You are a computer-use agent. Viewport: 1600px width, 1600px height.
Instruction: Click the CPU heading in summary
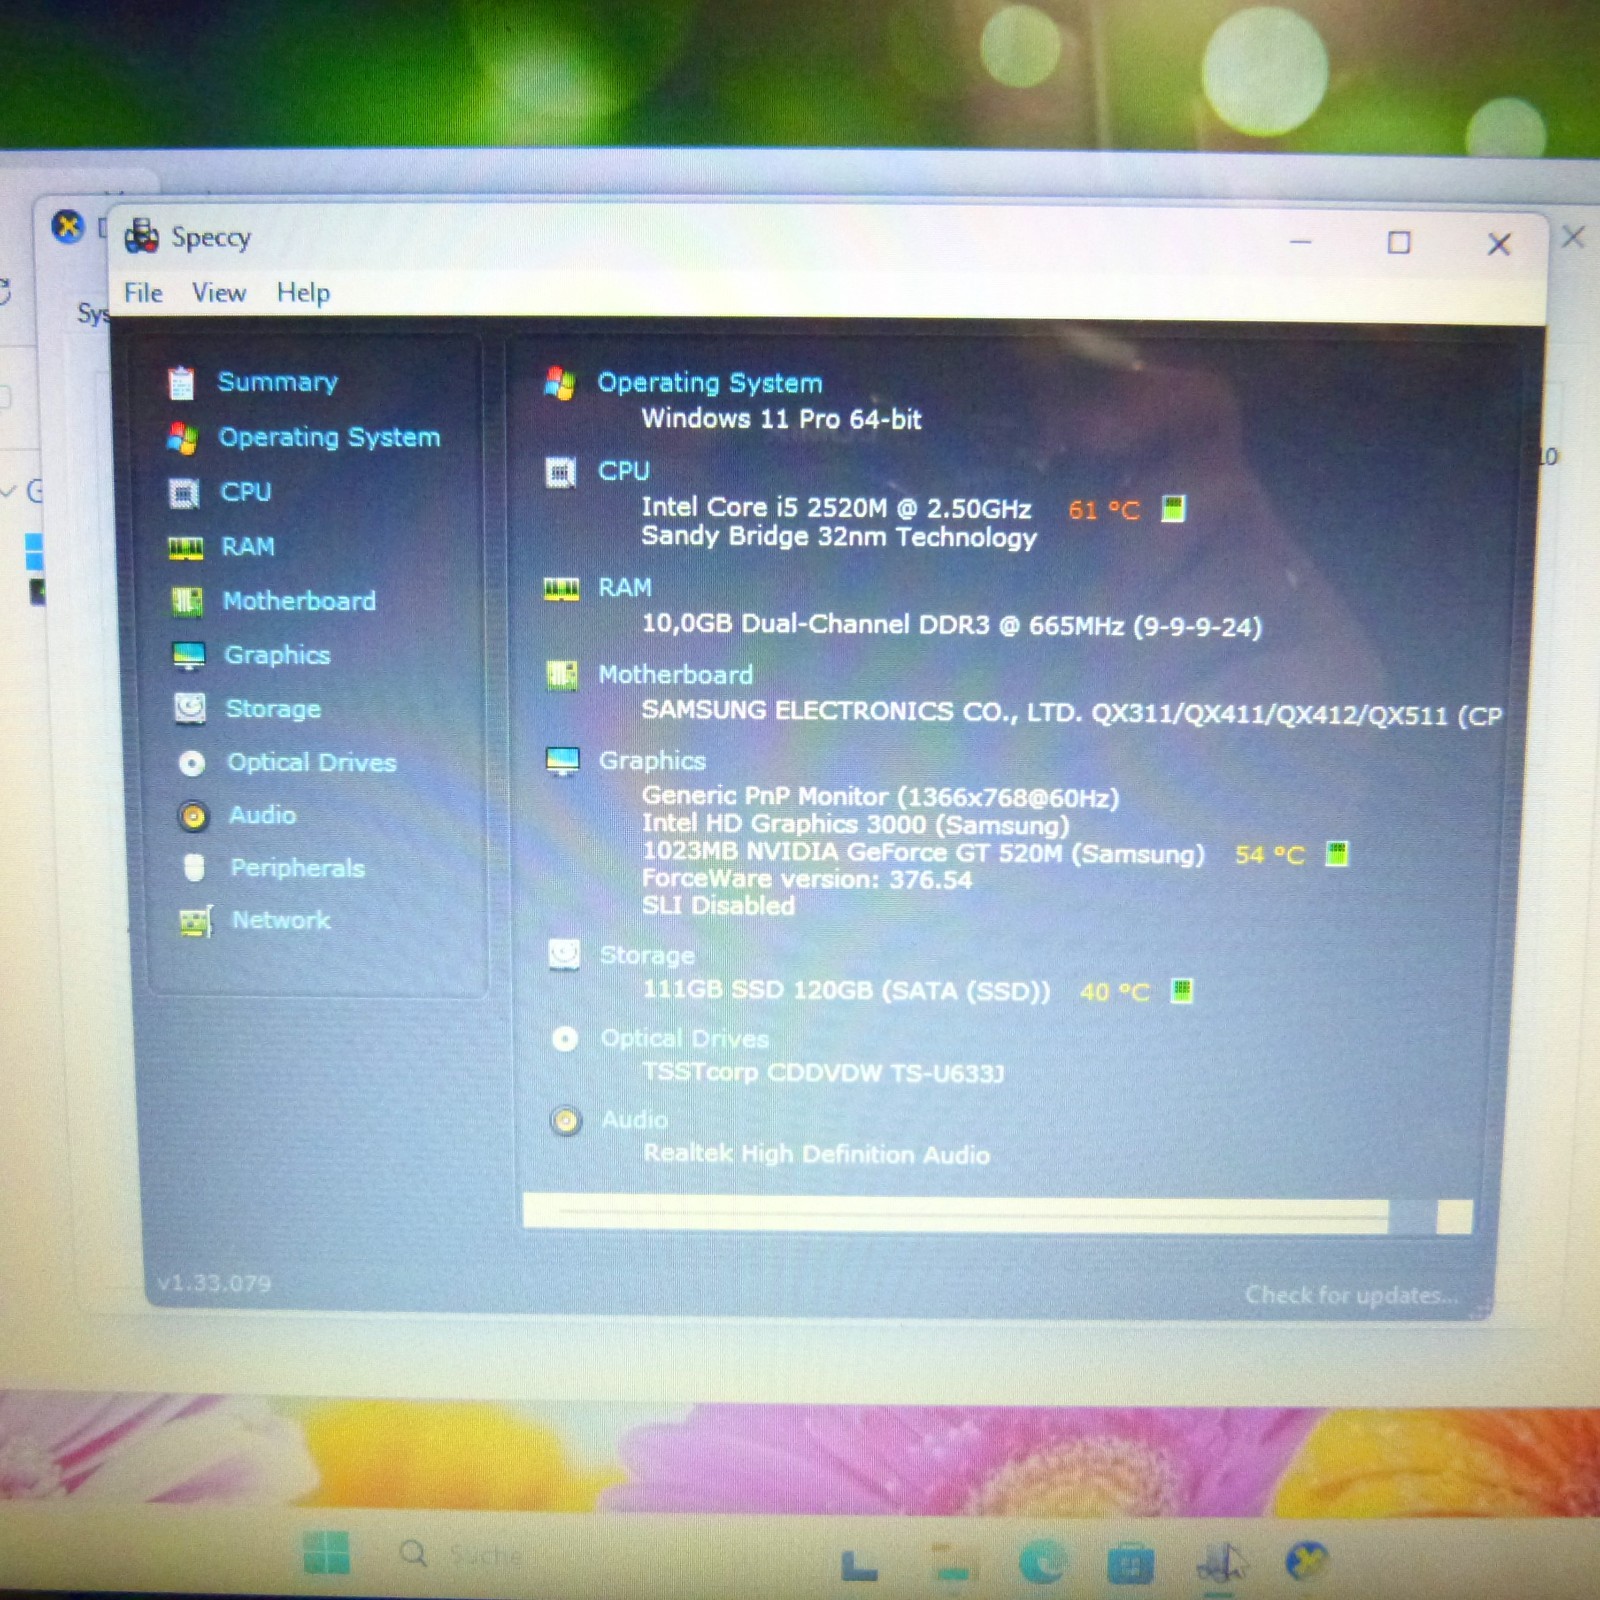point(624,470)
